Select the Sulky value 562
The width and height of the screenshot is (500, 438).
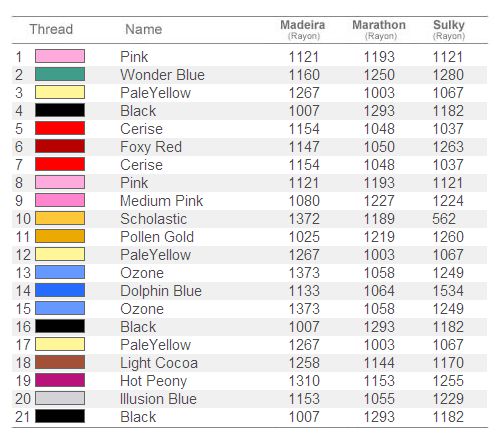coord(444,219)
